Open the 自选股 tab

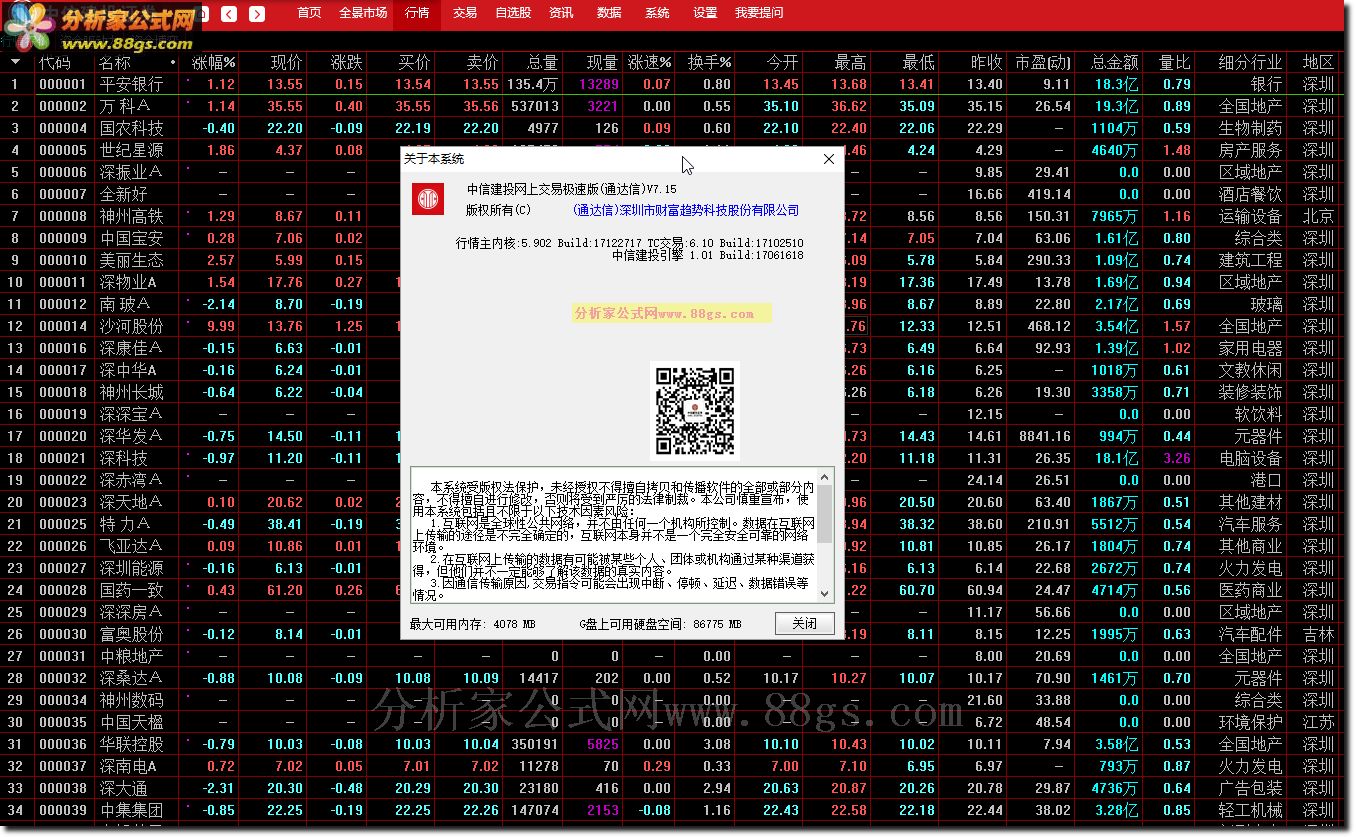pyautogui.click(x=513, y=13)
